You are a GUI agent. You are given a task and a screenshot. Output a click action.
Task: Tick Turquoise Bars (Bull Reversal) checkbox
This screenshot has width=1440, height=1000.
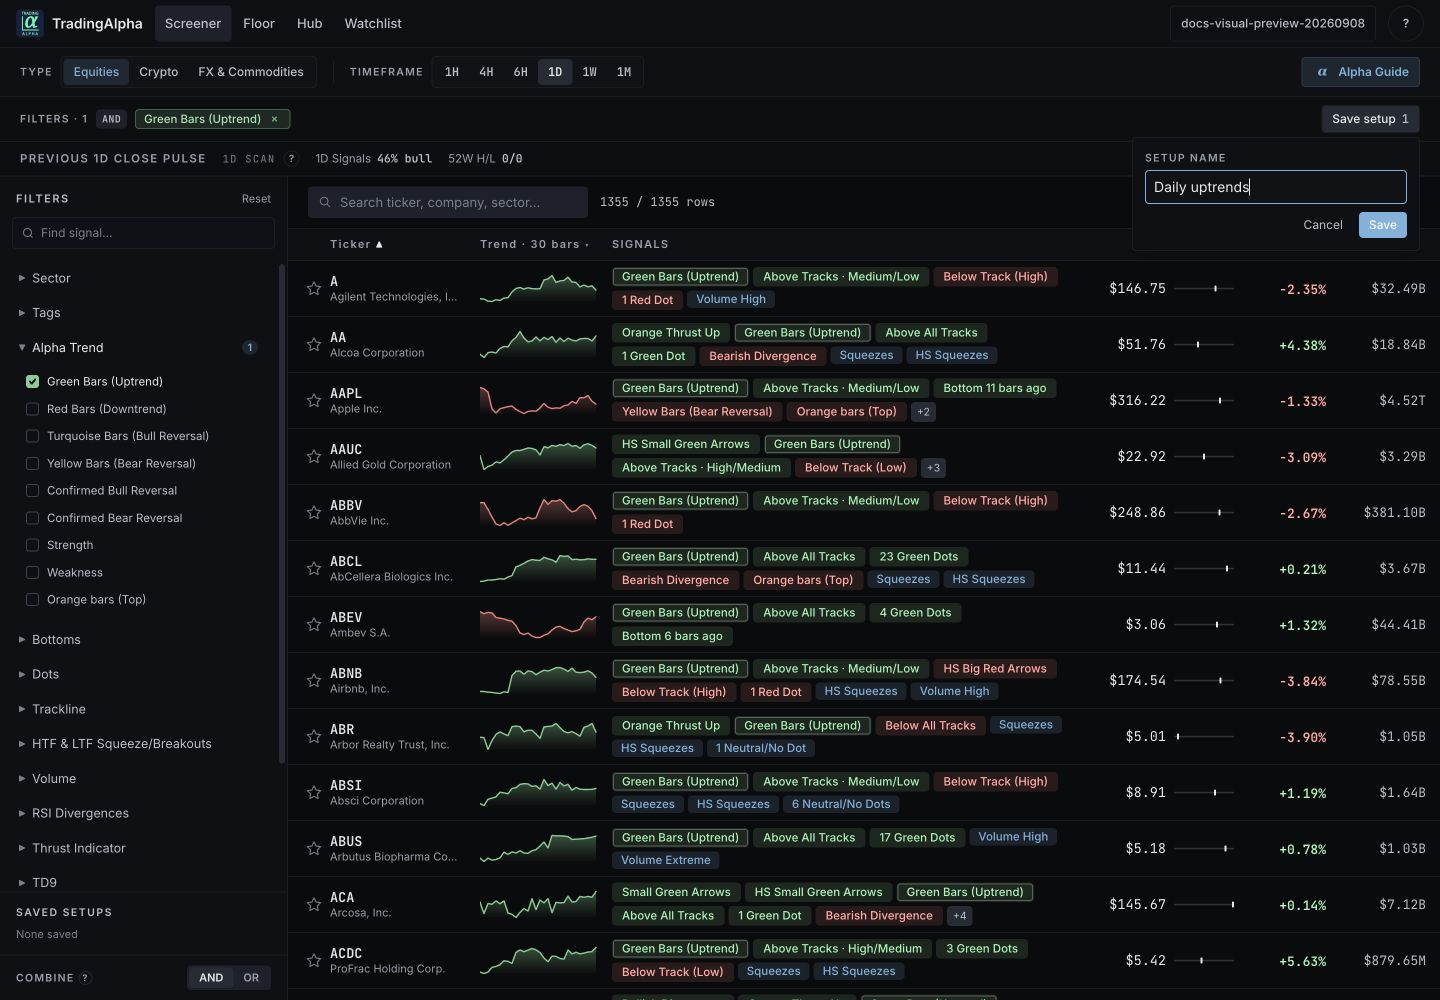pyautogui.click(x=33, y=436)
